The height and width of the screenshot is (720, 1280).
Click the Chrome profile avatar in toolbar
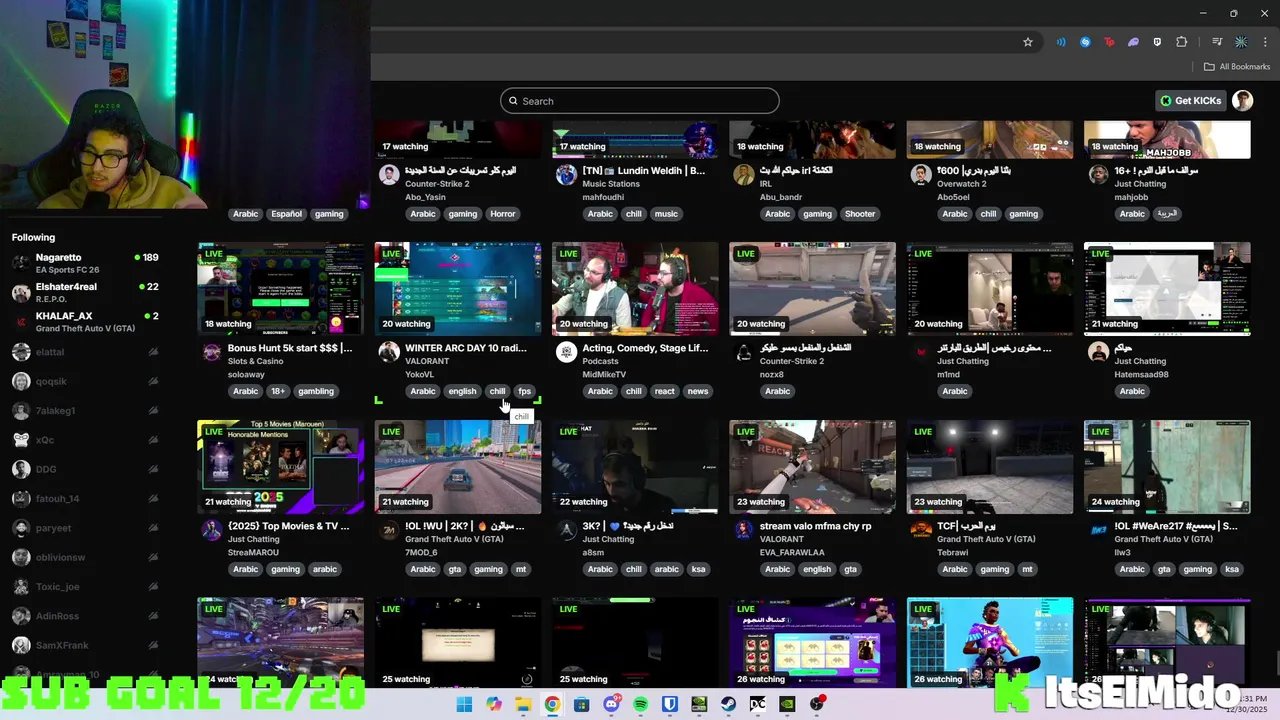point(1241,42)
